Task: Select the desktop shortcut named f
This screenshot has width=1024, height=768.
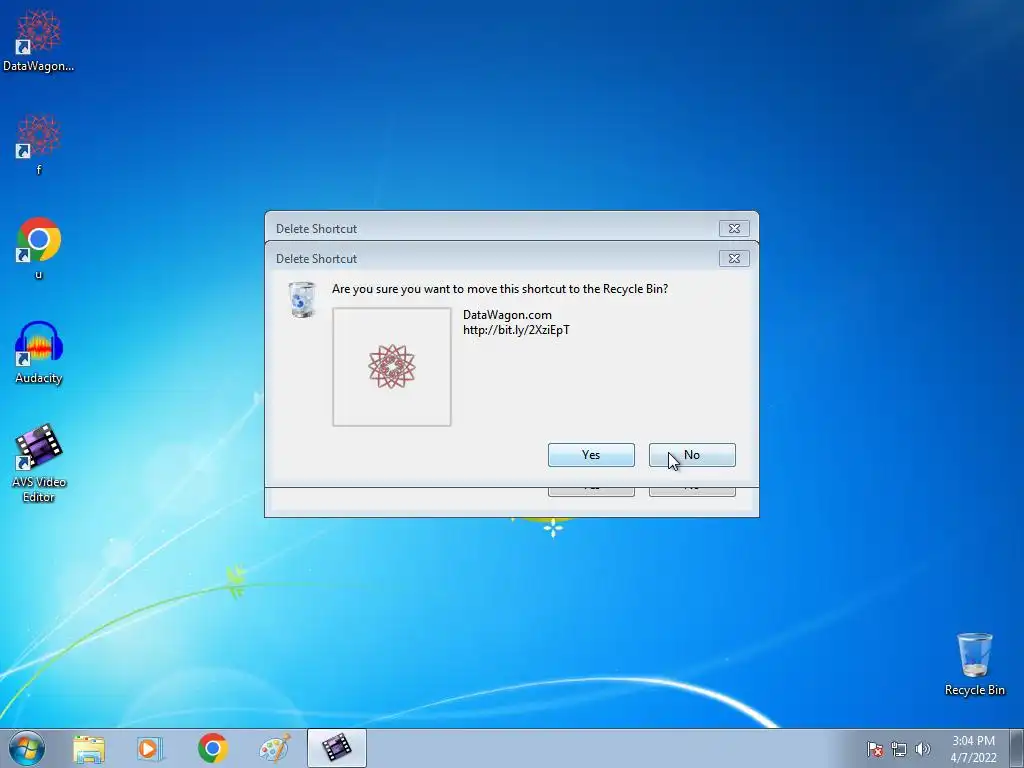Action: tap(39, 145)
